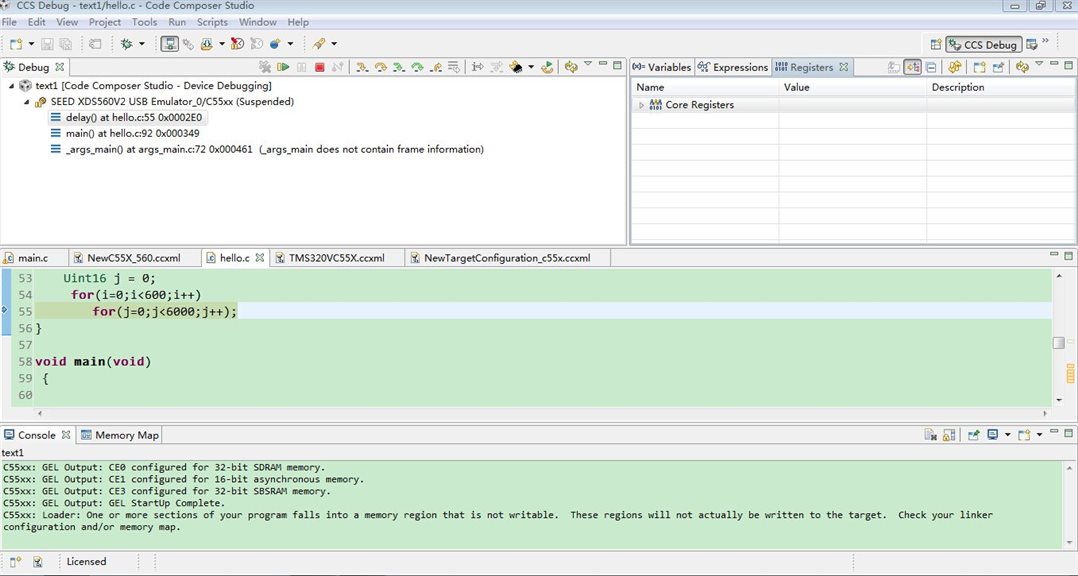Toggle Scroll Lock in Console
Viewport: 1078px width, 576px height.
[x=949, y=435]
